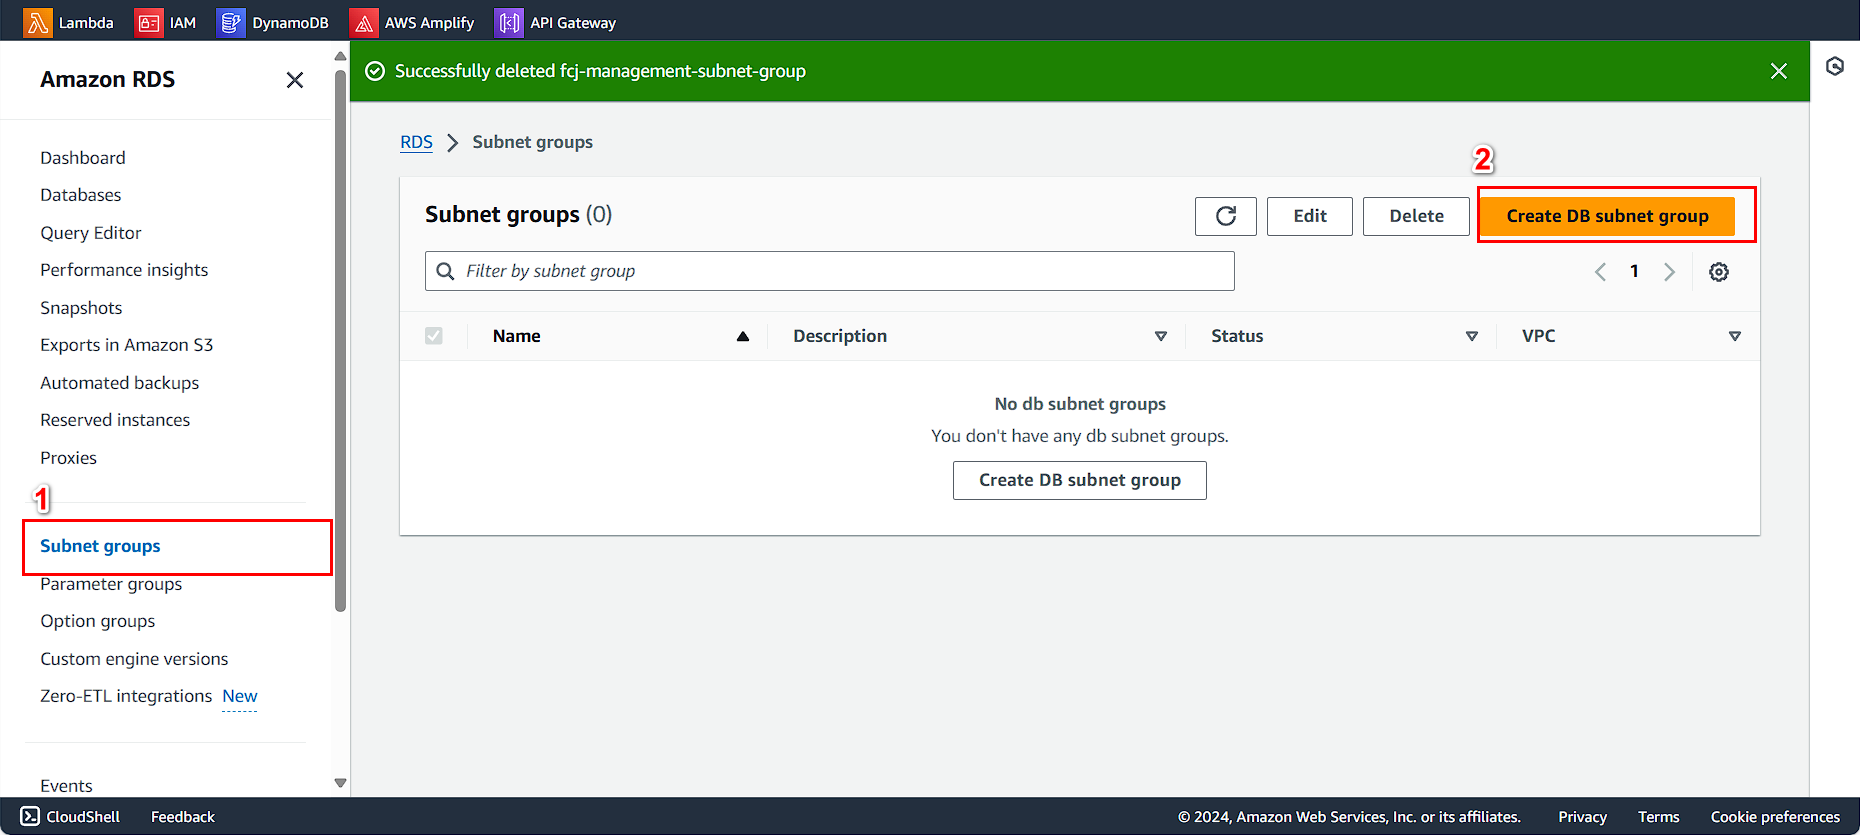The height and width of the screenshot is (835, 1860).
Task: Close the Amazon RDS navigation panel
Action: point(294,80)
